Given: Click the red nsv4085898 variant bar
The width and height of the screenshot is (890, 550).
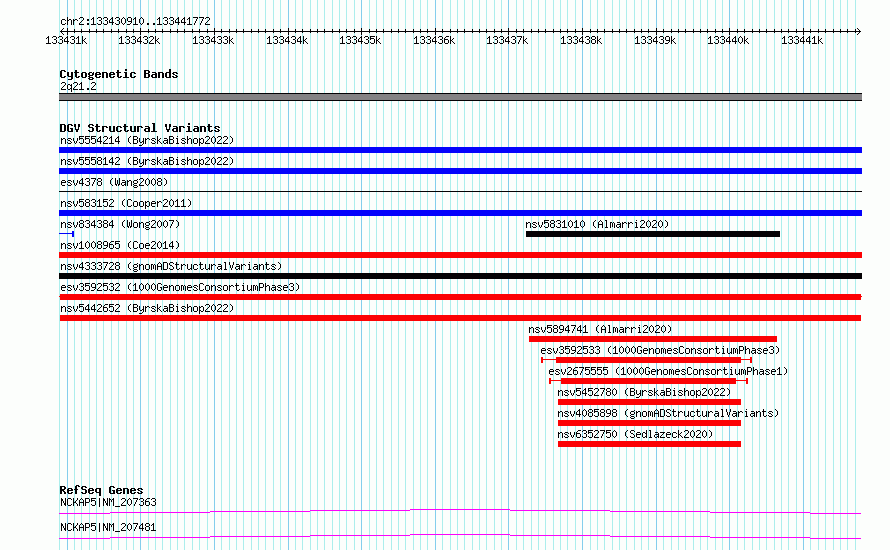Looking at the screenshot, I should point(649,423).
